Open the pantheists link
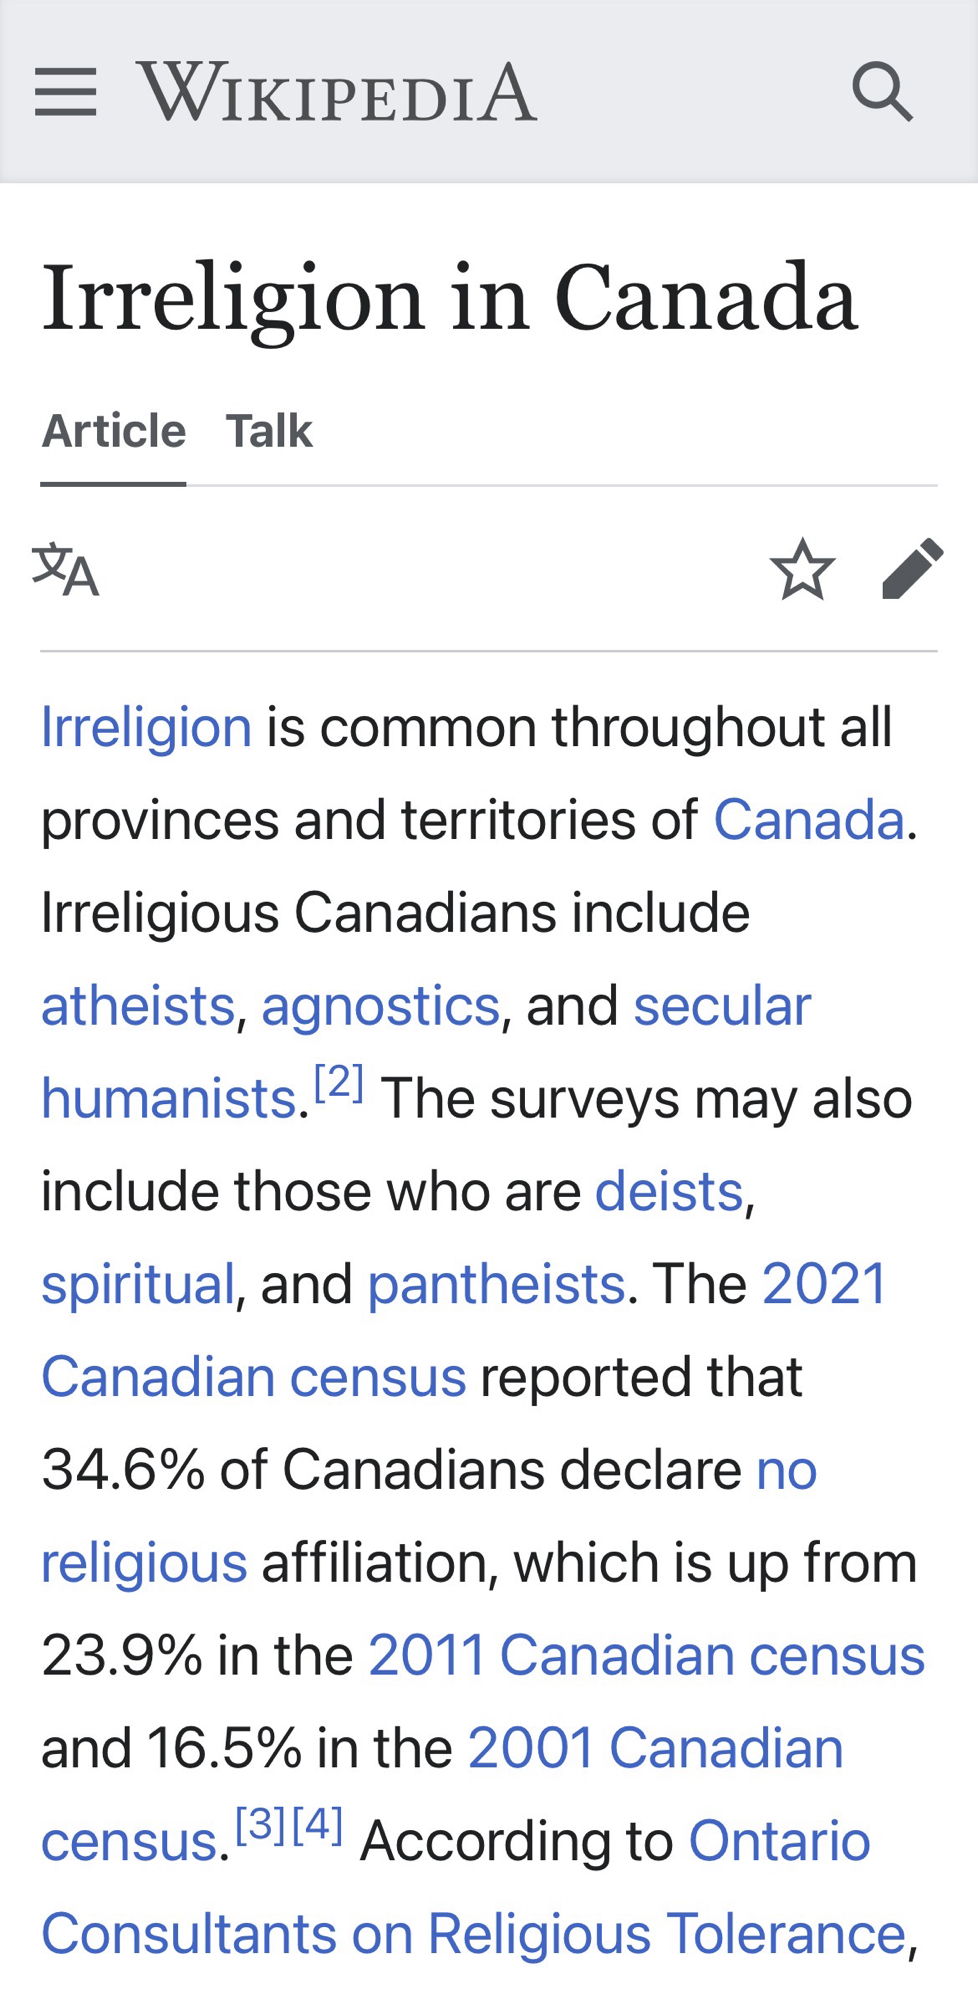The image size is (978, 2000). (x=496, y=1284)
